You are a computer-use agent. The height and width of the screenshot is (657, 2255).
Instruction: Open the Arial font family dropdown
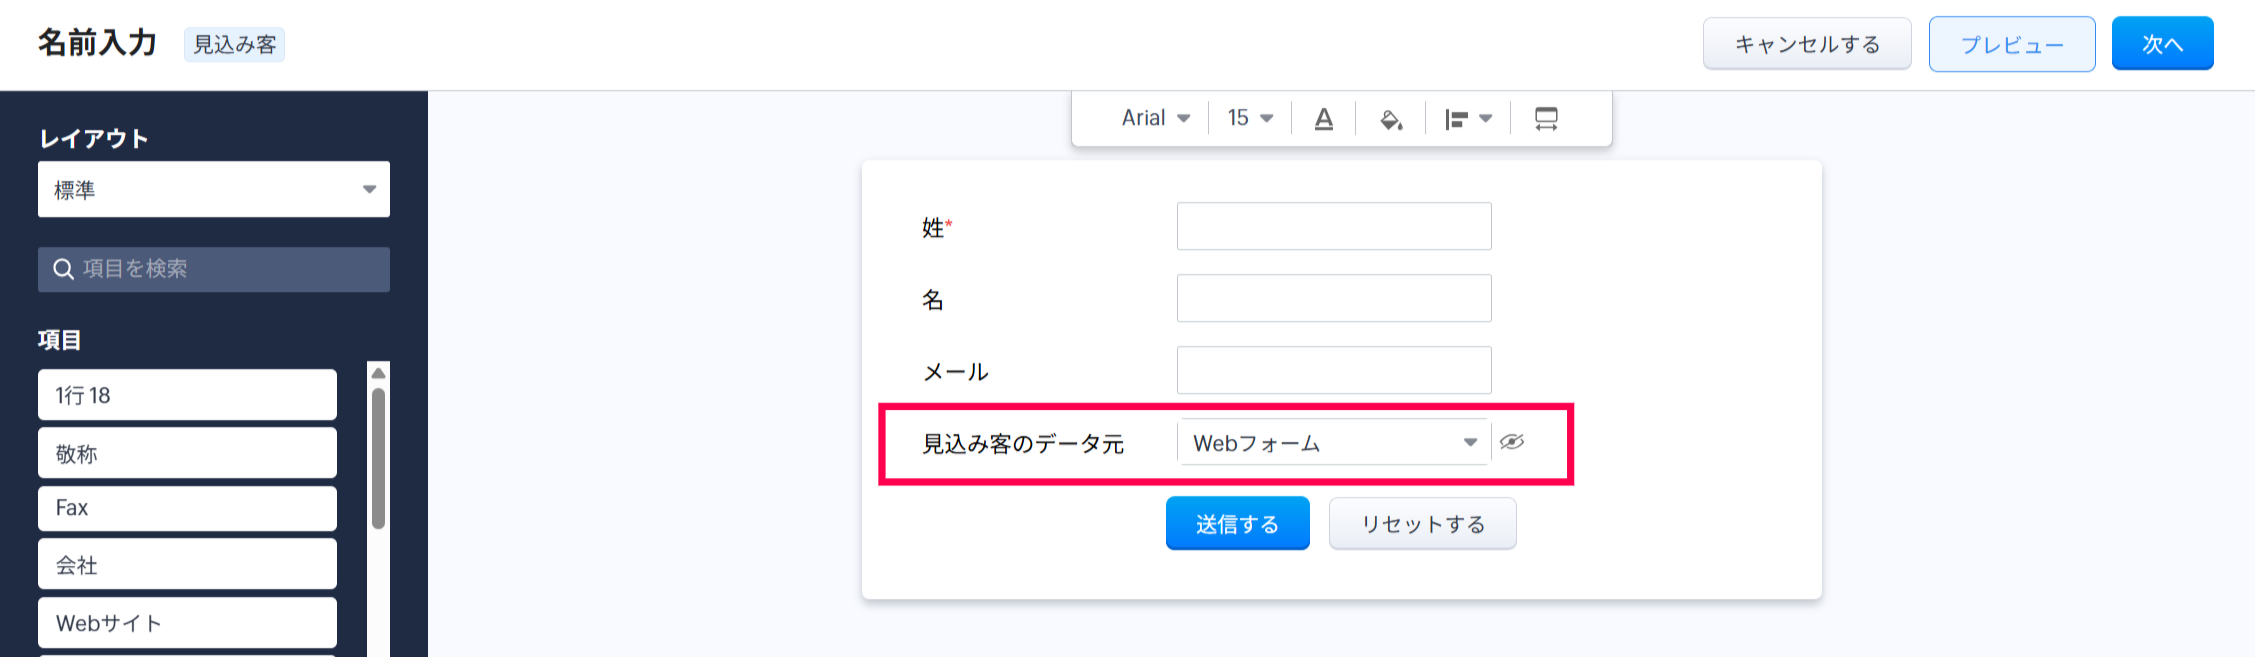click(x=1155, y=118)
